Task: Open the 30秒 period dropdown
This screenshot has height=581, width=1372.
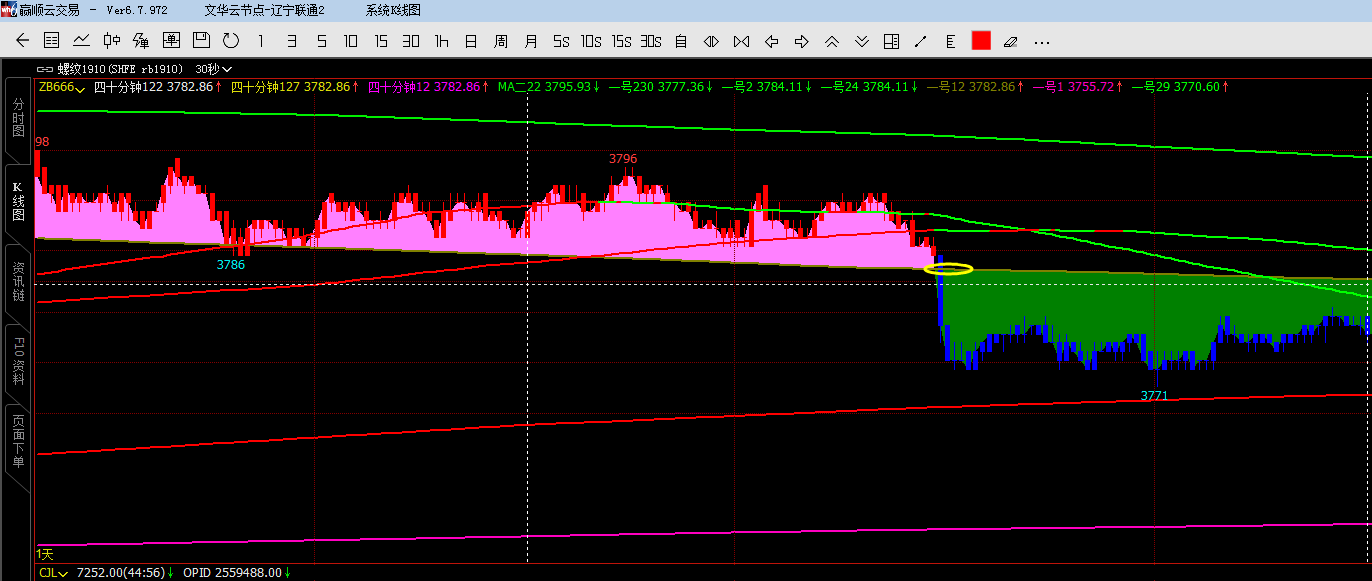Action: (213, 69)
